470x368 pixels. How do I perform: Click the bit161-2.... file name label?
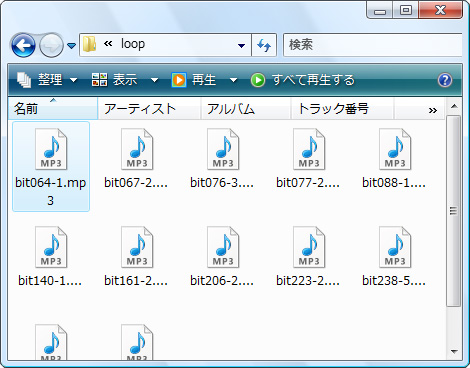[x=136, y=281]
